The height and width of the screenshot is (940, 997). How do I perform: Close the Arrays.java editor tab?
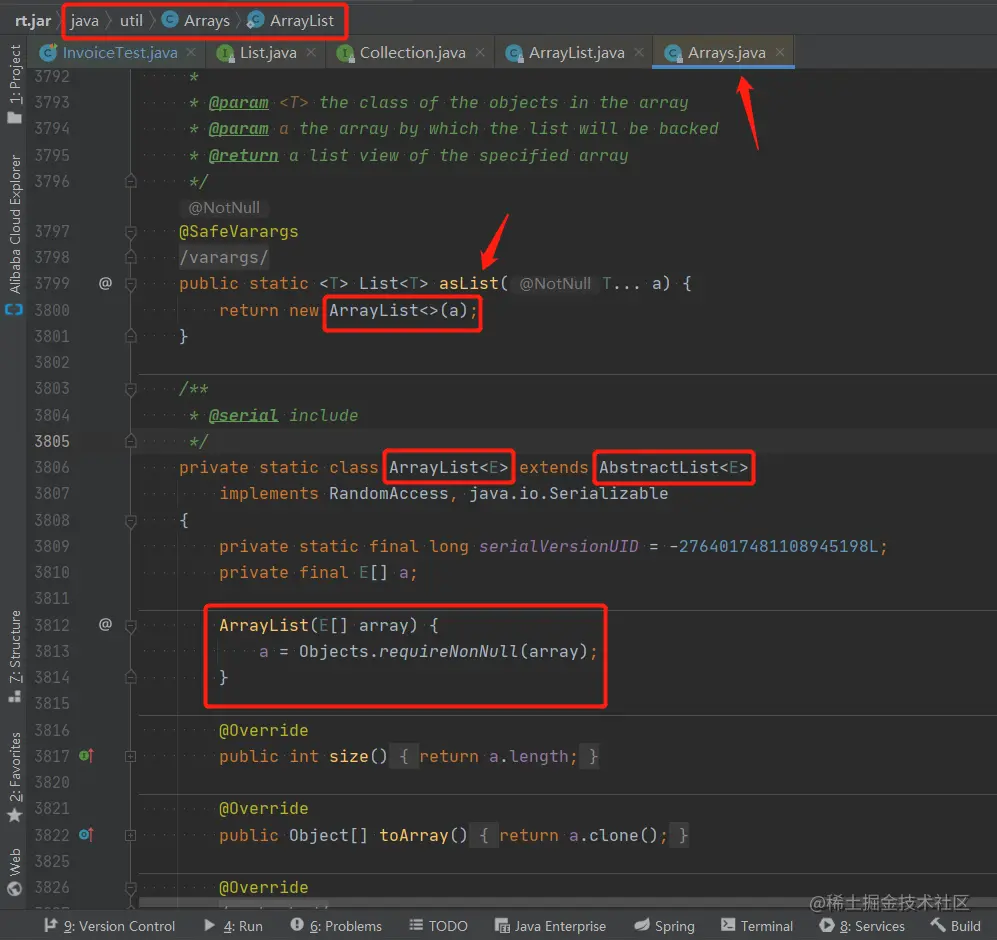tap(780, 53)
